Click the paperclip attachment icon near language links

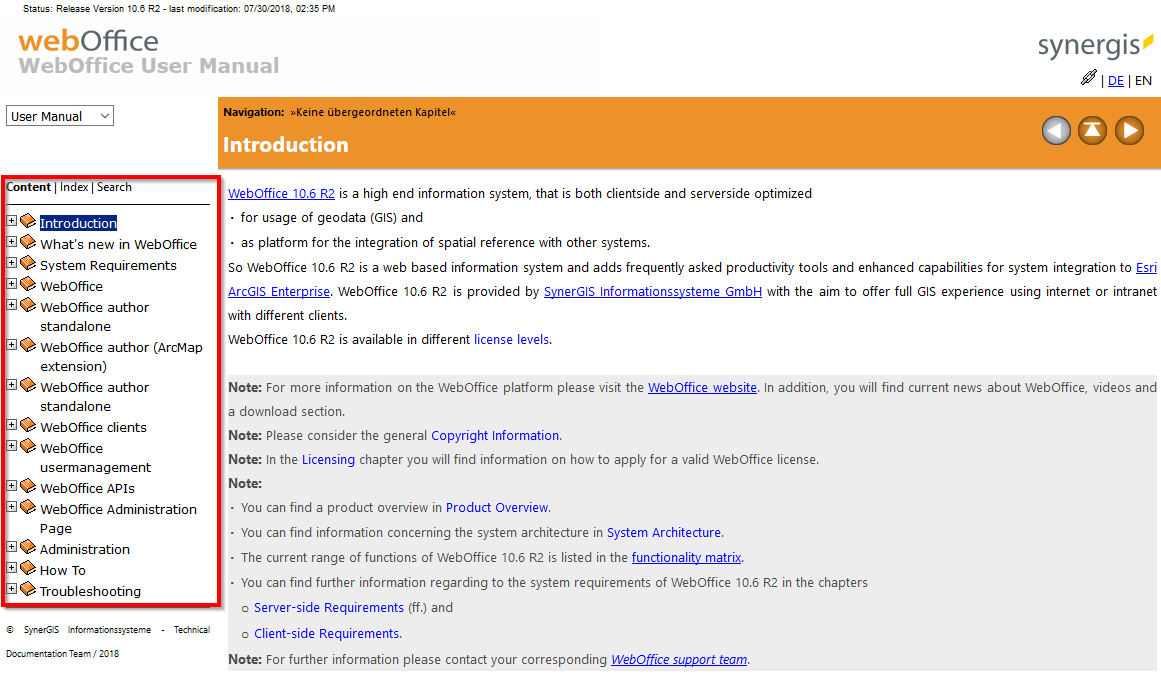1089,77
